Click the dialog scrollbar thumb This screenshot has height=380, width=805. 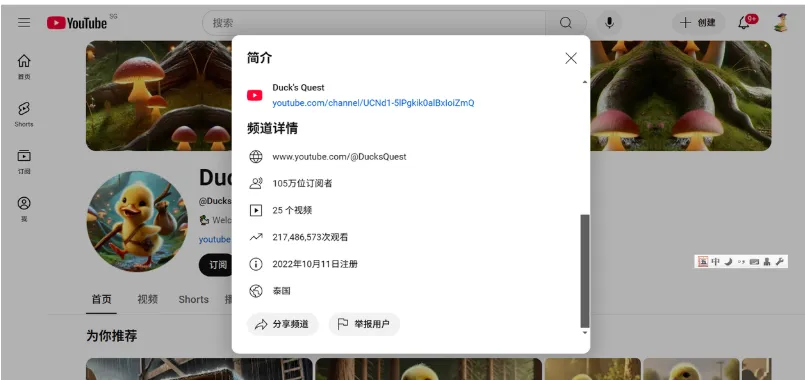click(585, 271)
